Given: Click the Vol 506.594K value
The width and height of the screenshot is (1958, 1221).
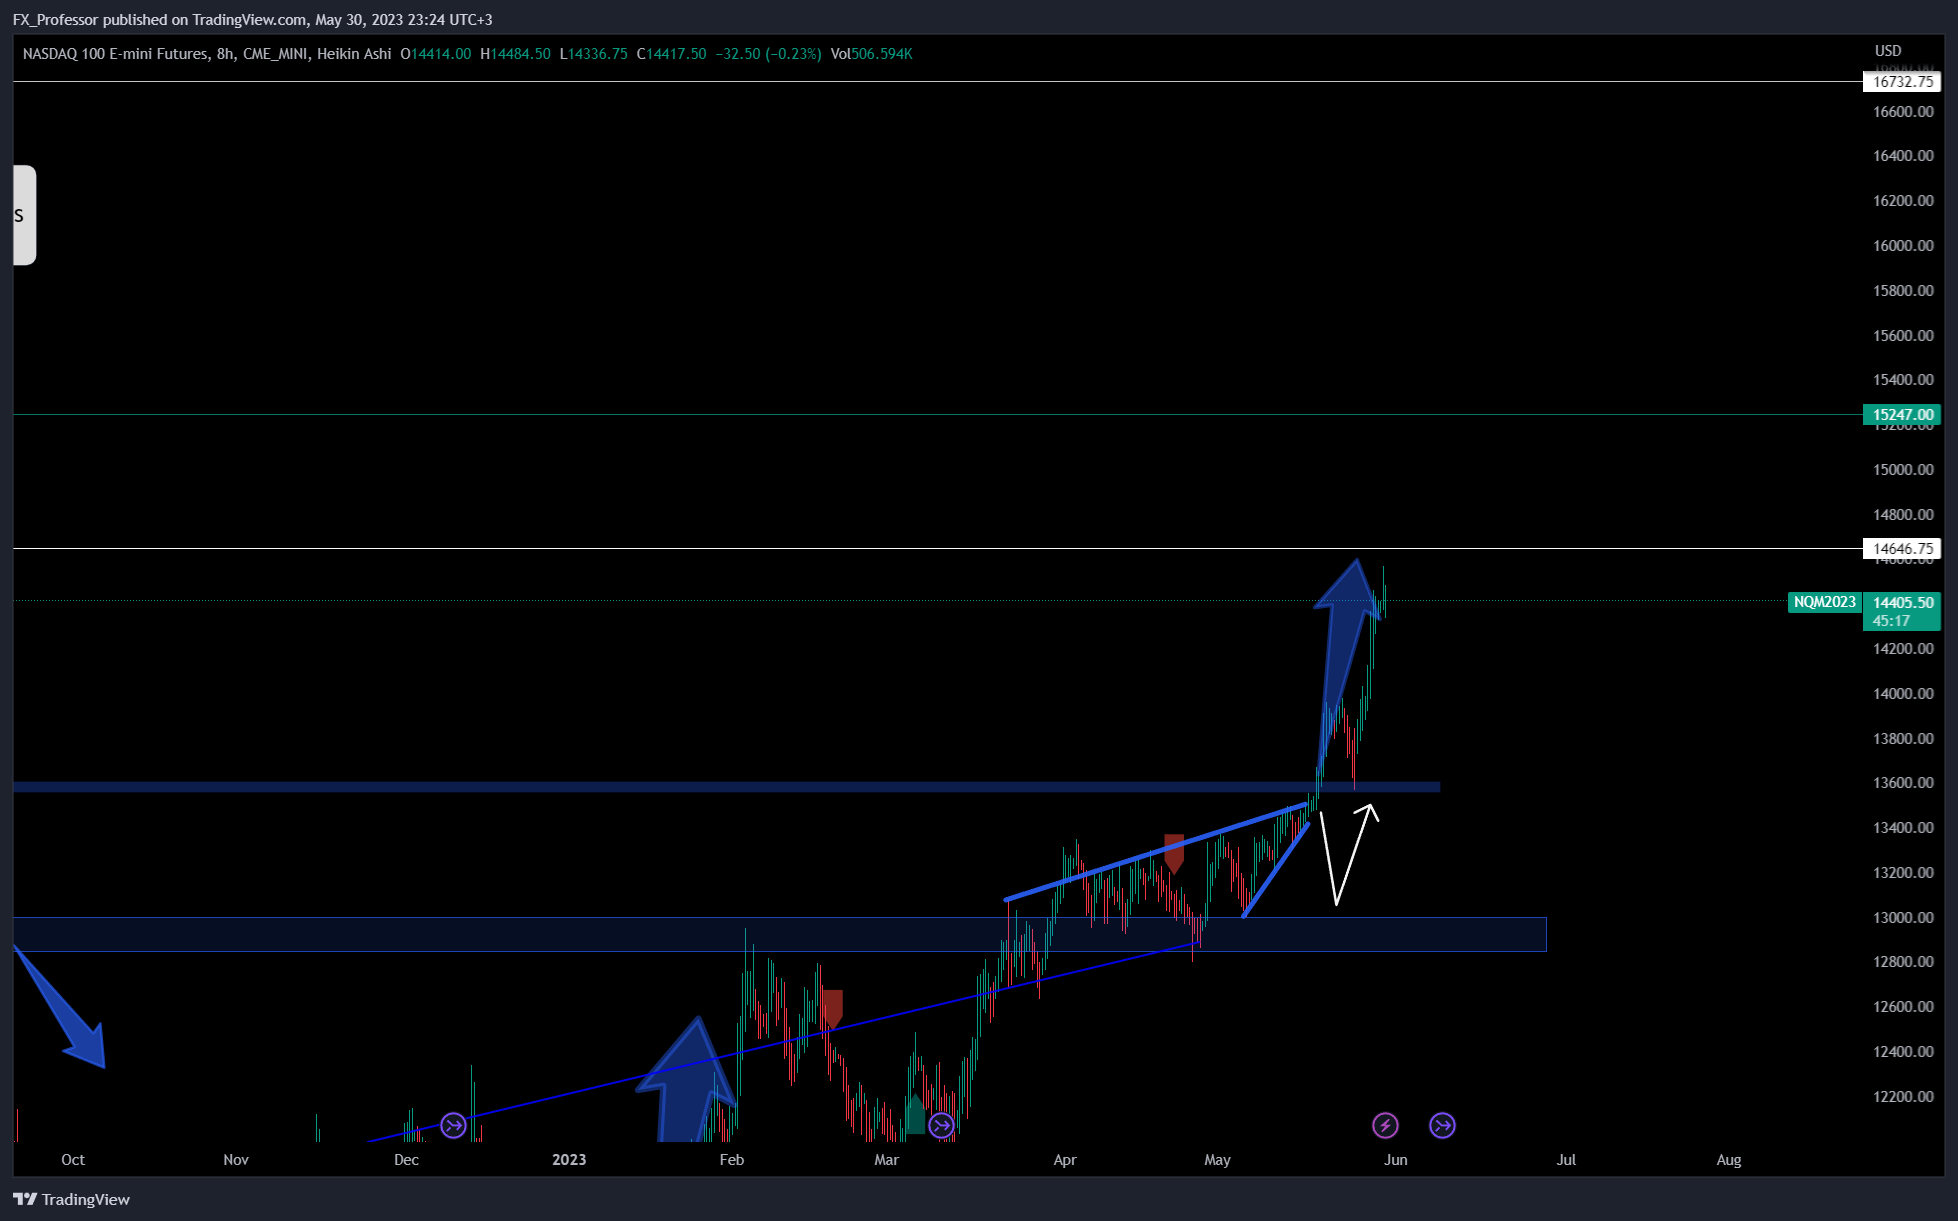Looking at the screenshot, I should (871, 54).
